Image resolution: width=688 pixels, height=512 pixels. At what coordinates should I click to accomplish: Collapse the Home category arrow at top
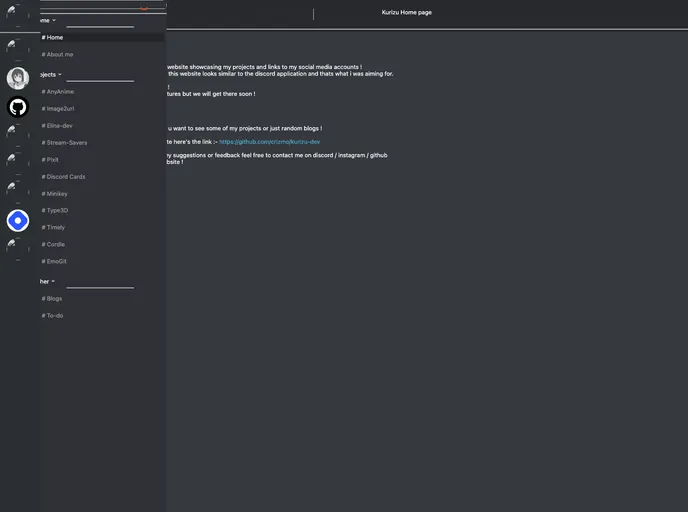click(54, 21)
